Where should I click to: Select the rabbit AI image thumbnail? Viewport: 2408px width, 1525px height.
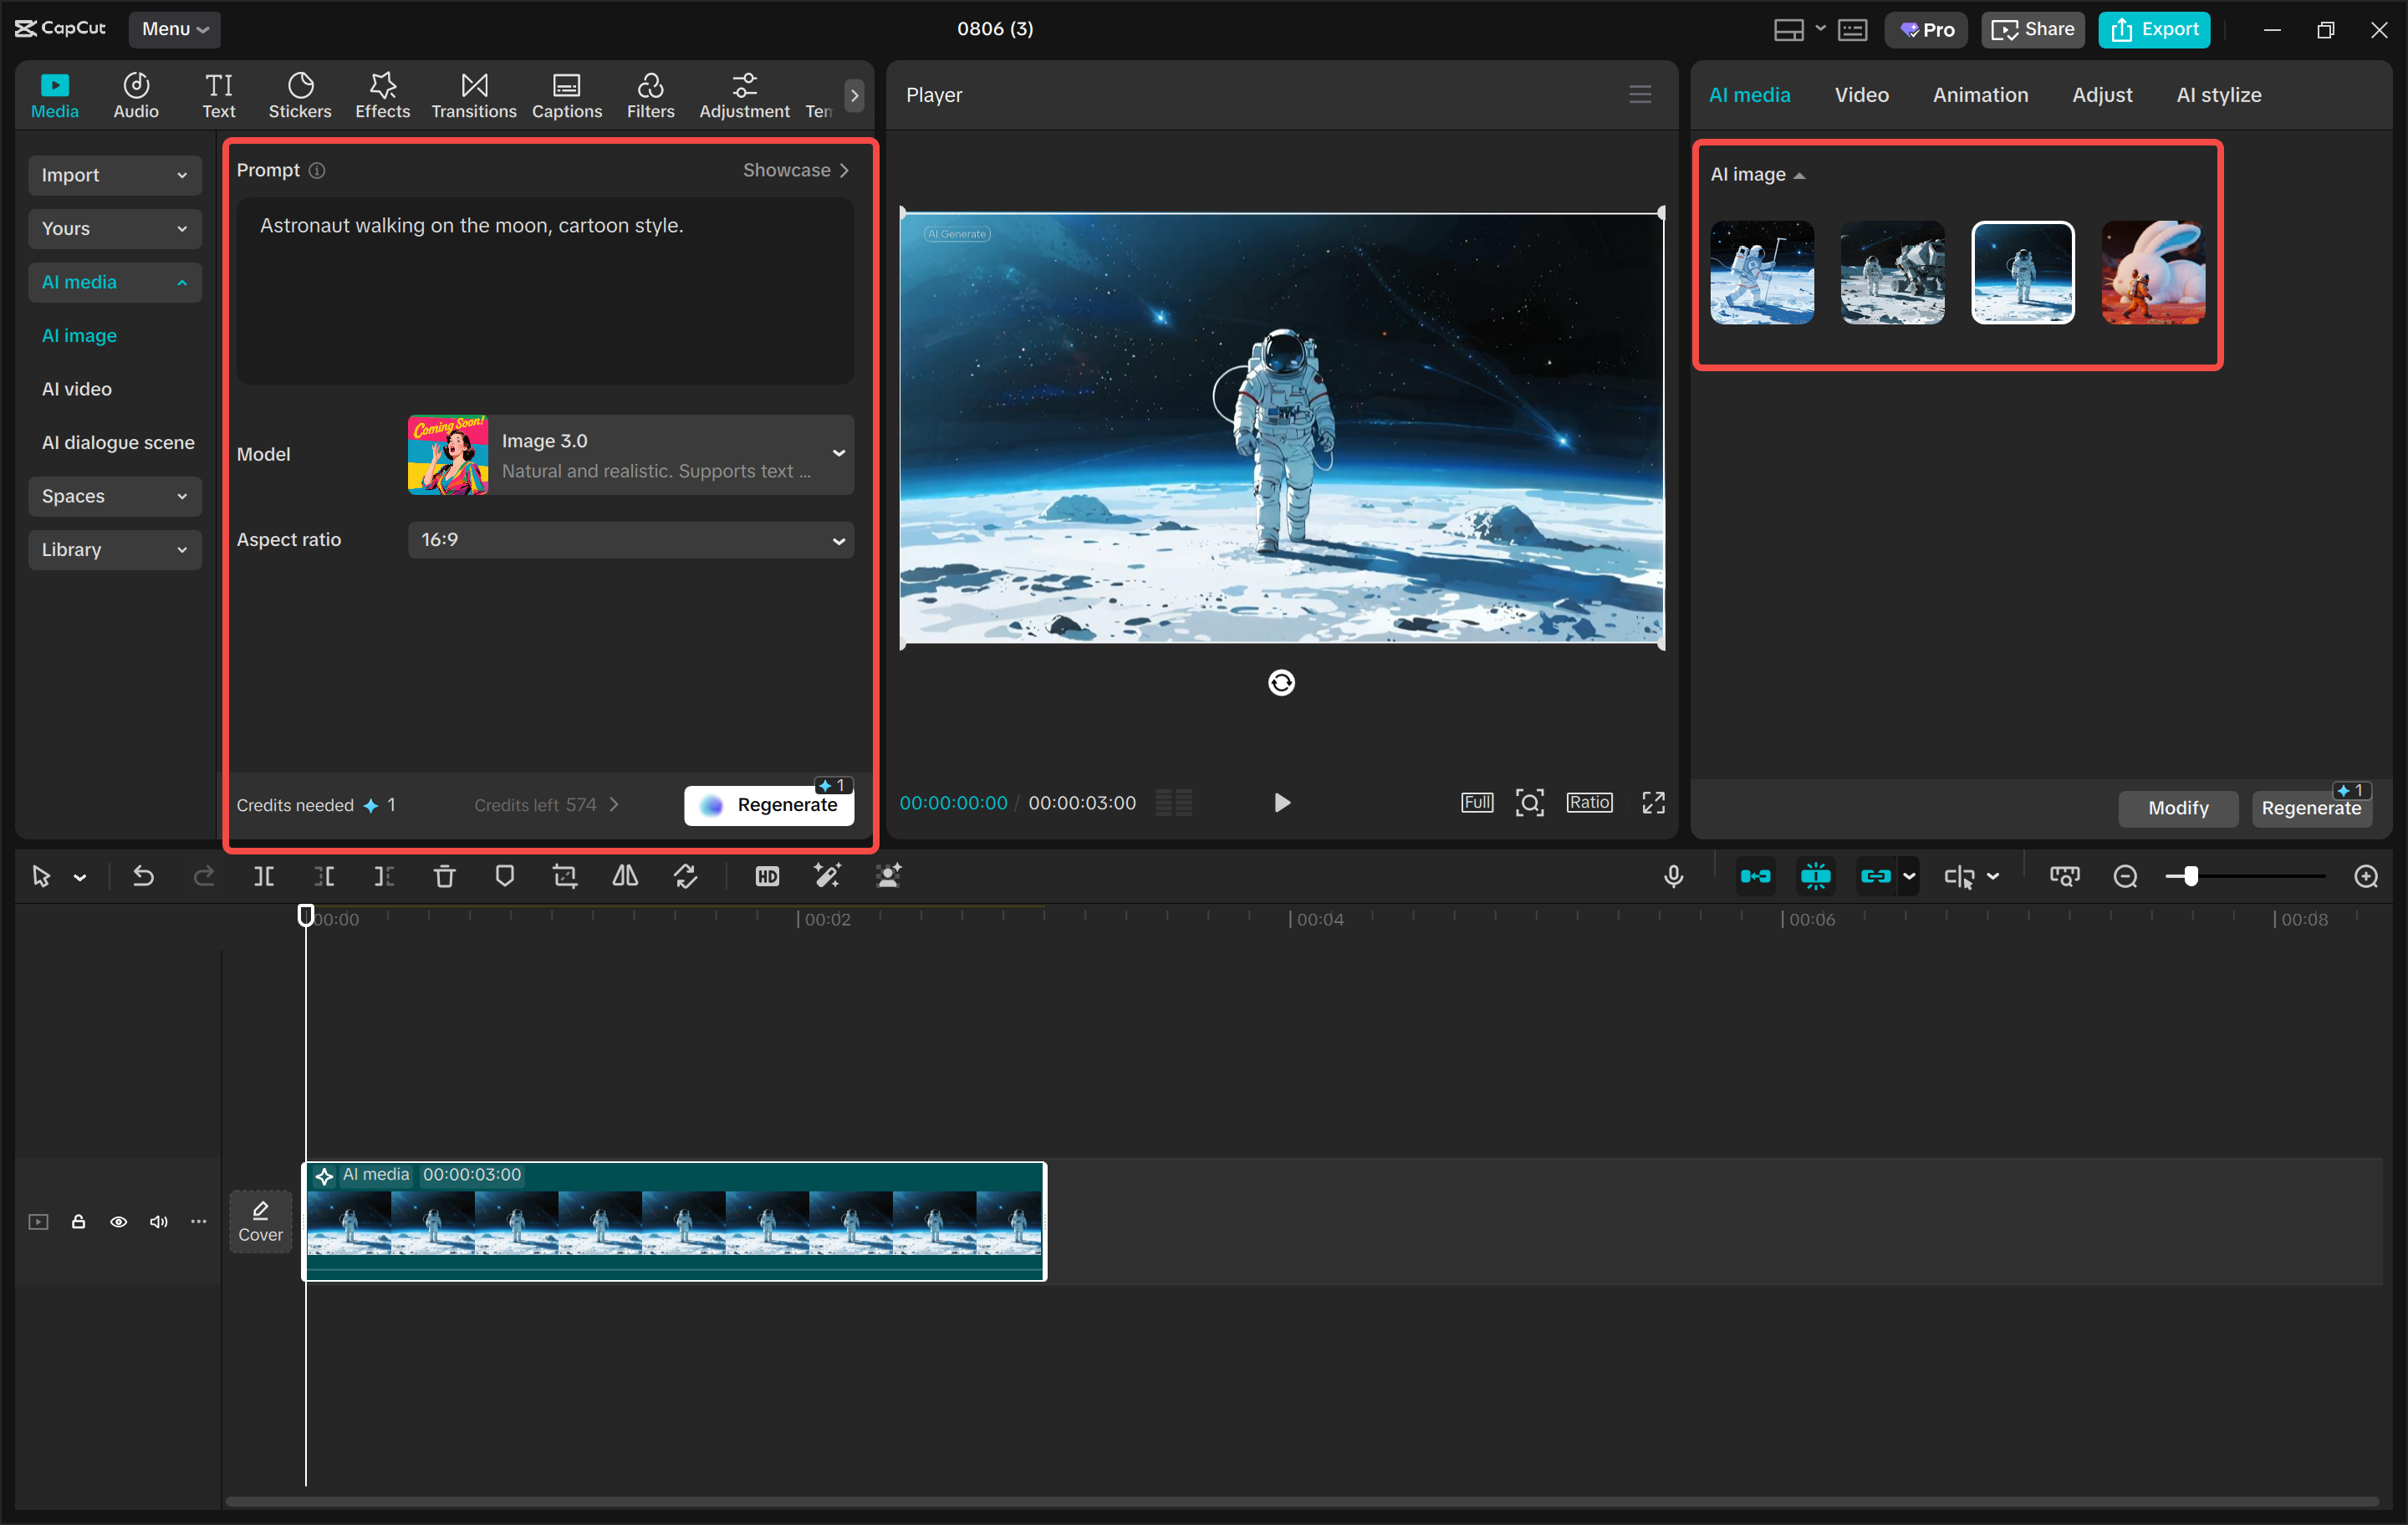pyautogui.click(x=2152, y=272)
